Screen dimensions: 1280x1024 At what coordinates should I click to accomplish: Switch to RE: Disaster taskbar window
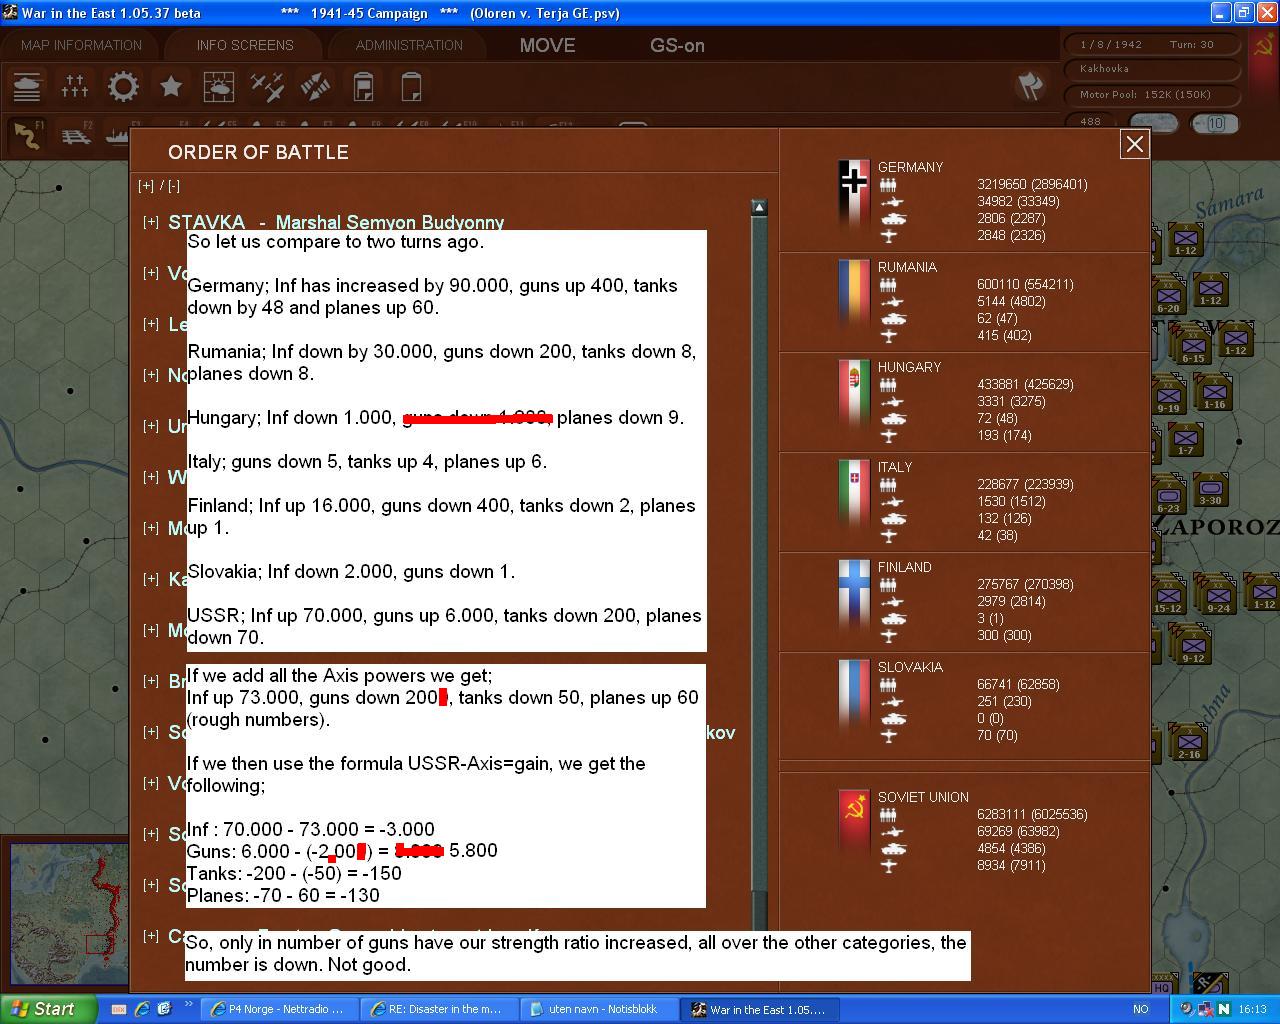(x=439, y=1009)
